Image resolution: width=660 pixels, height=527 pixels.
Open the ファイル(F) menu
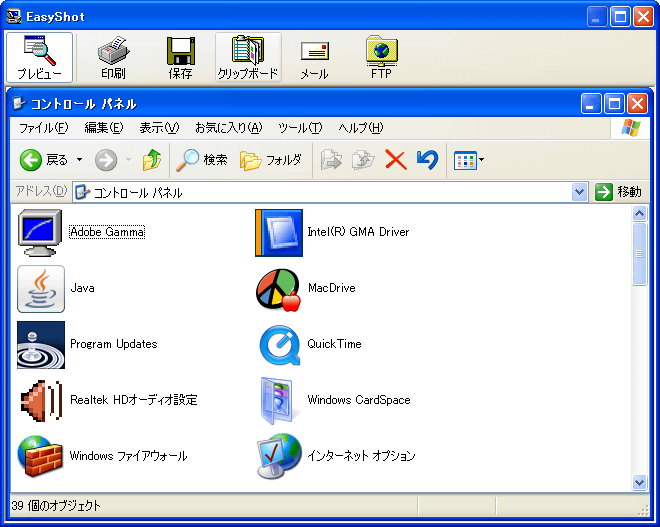[x=43, y=128]
